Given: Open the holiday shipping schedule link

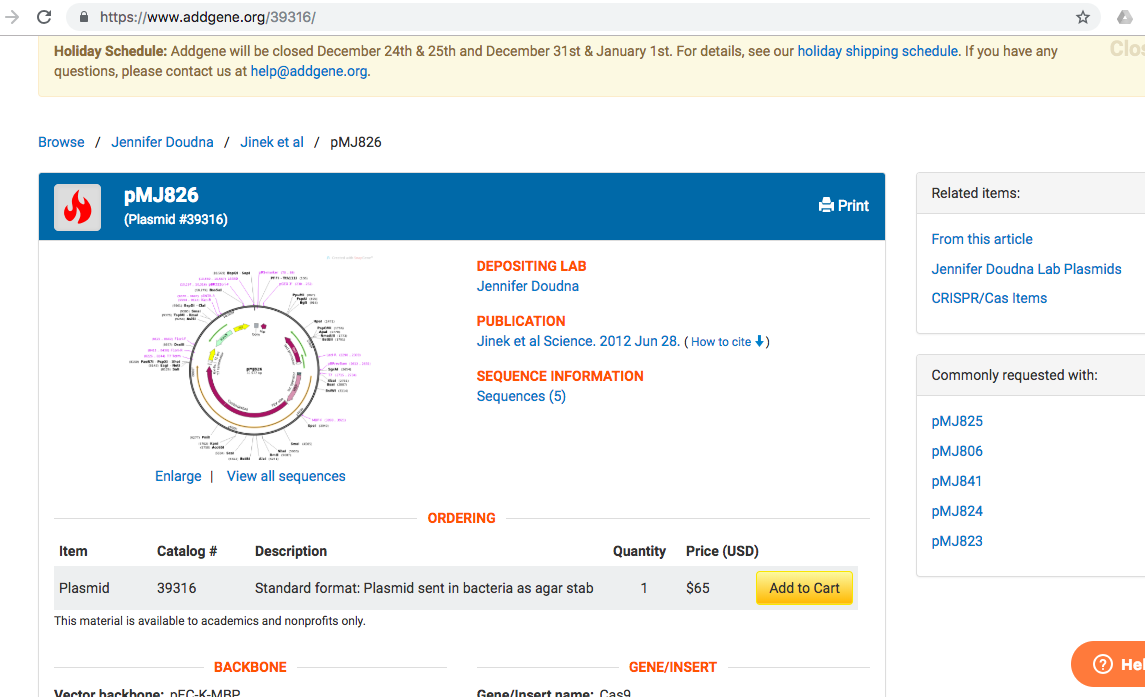Looking at the screenshot, I should (x=877, y=51).
